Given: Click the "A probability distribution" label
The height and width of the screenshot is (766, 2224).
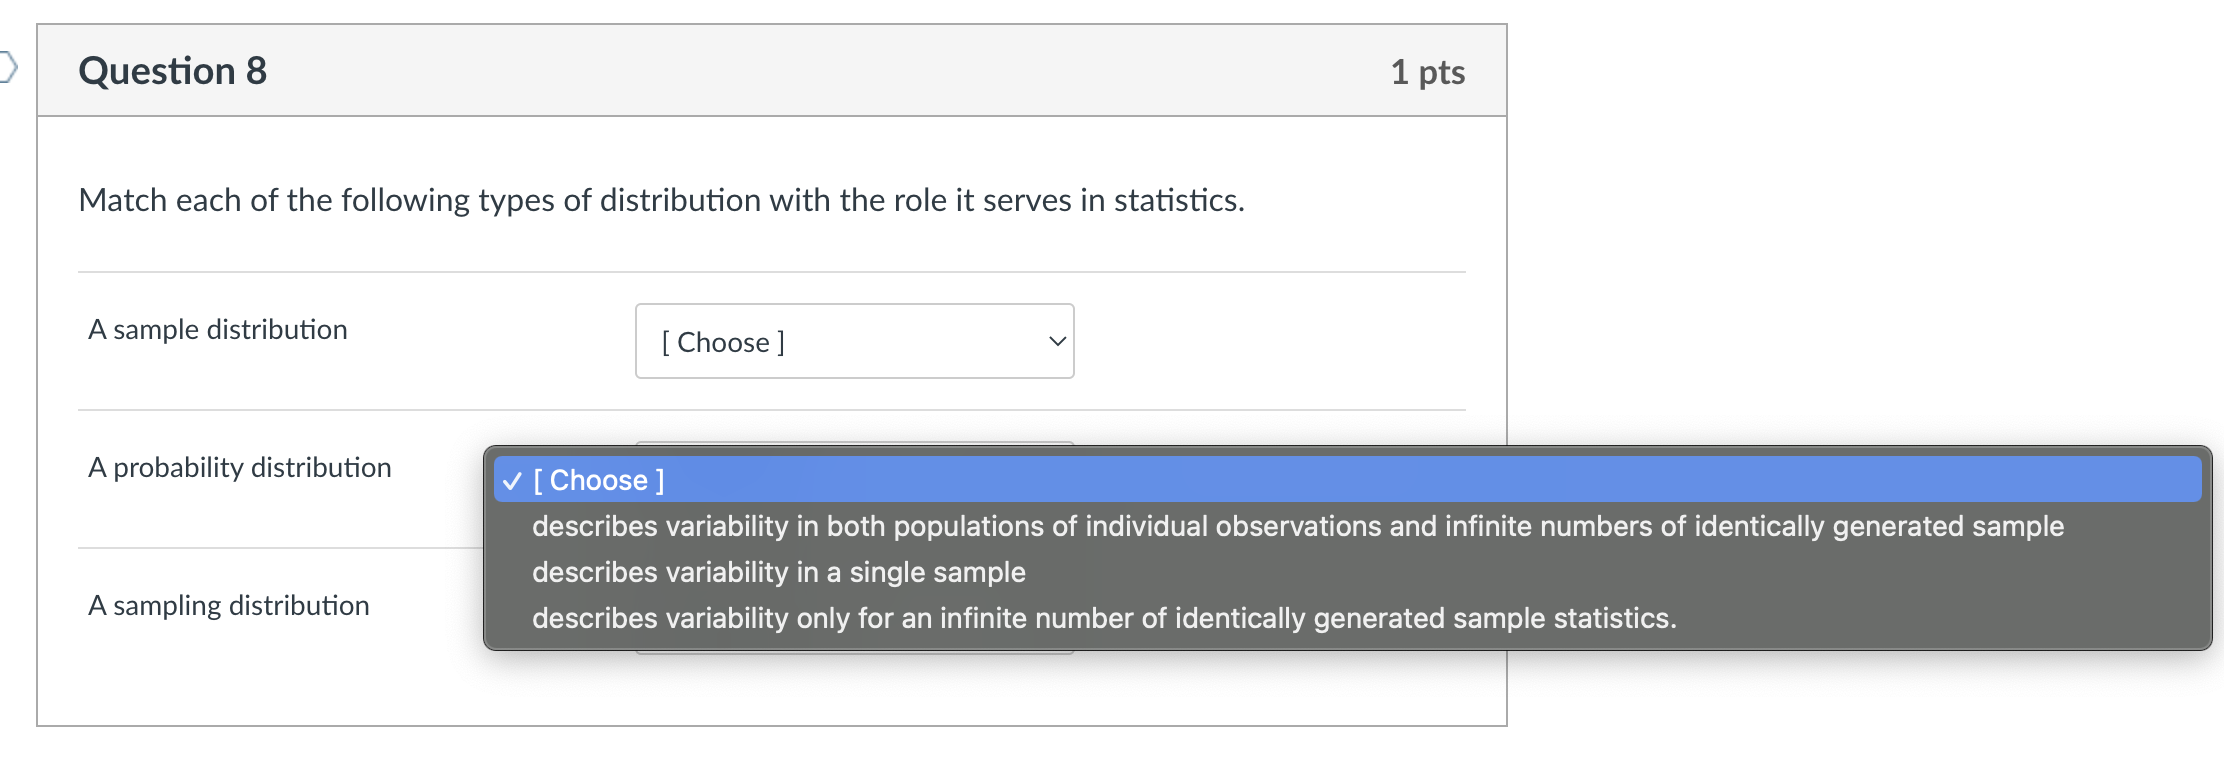Looking at the screenshot, I should [240, 468].
